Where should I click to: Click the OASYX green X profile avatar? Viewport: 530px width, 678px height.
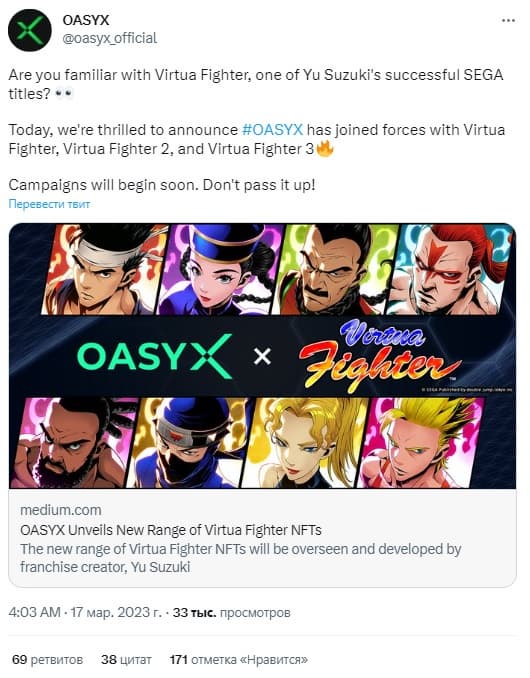pos(30,30)
